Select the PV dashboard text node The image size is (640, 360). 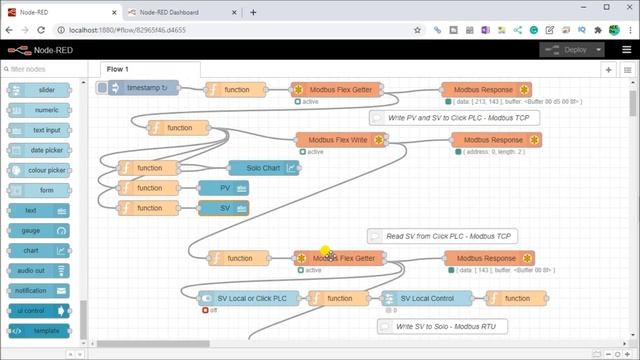point(223,188)
